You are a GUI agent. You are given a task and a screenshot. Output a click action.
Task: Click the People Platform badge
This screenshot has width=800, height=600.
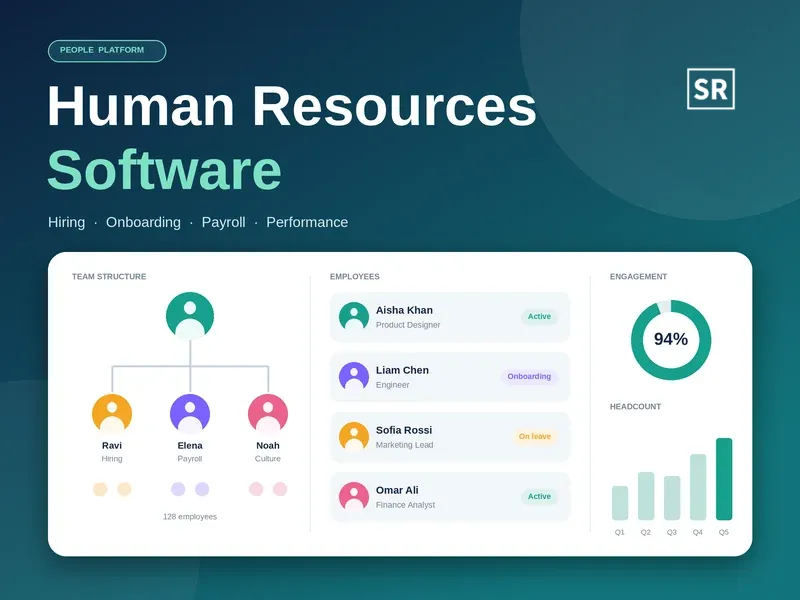click(107, 51)
